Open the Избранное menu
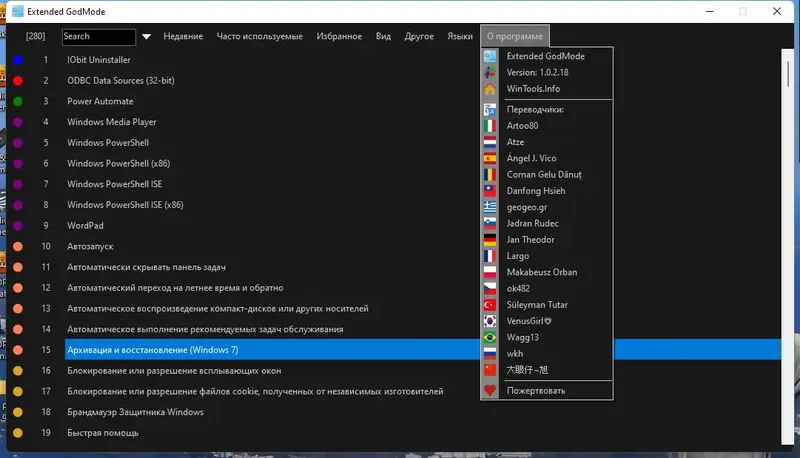800x458 pixels. pyautogui.click(x=339, y=36)
